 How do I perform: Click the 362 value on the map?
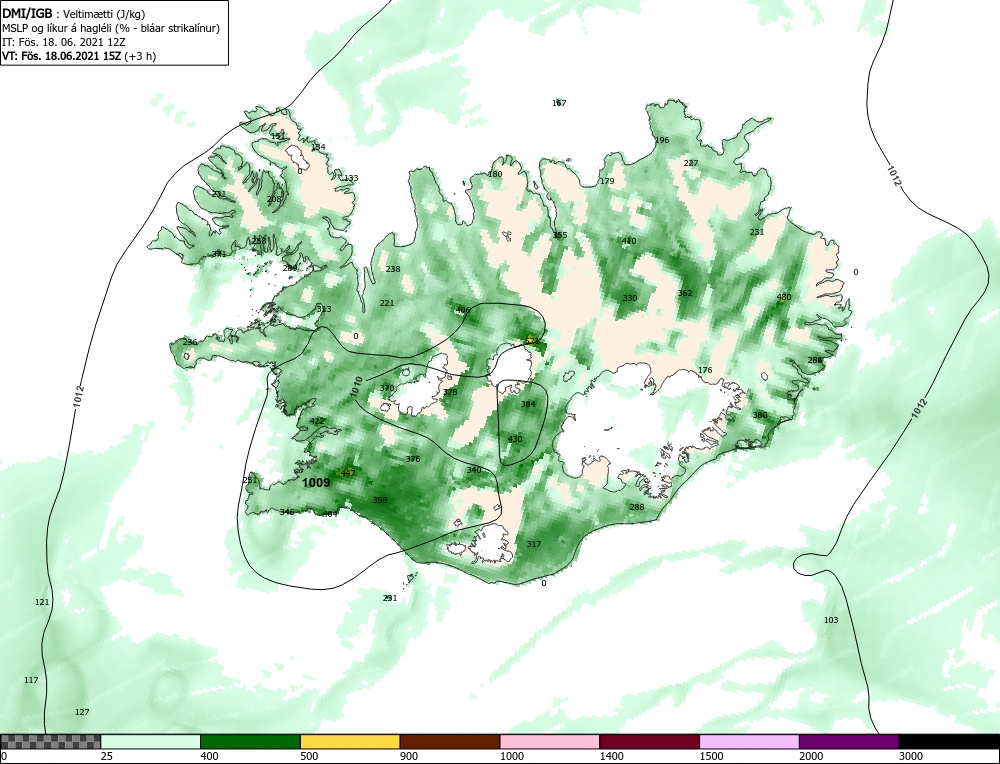tap(684, 293)
